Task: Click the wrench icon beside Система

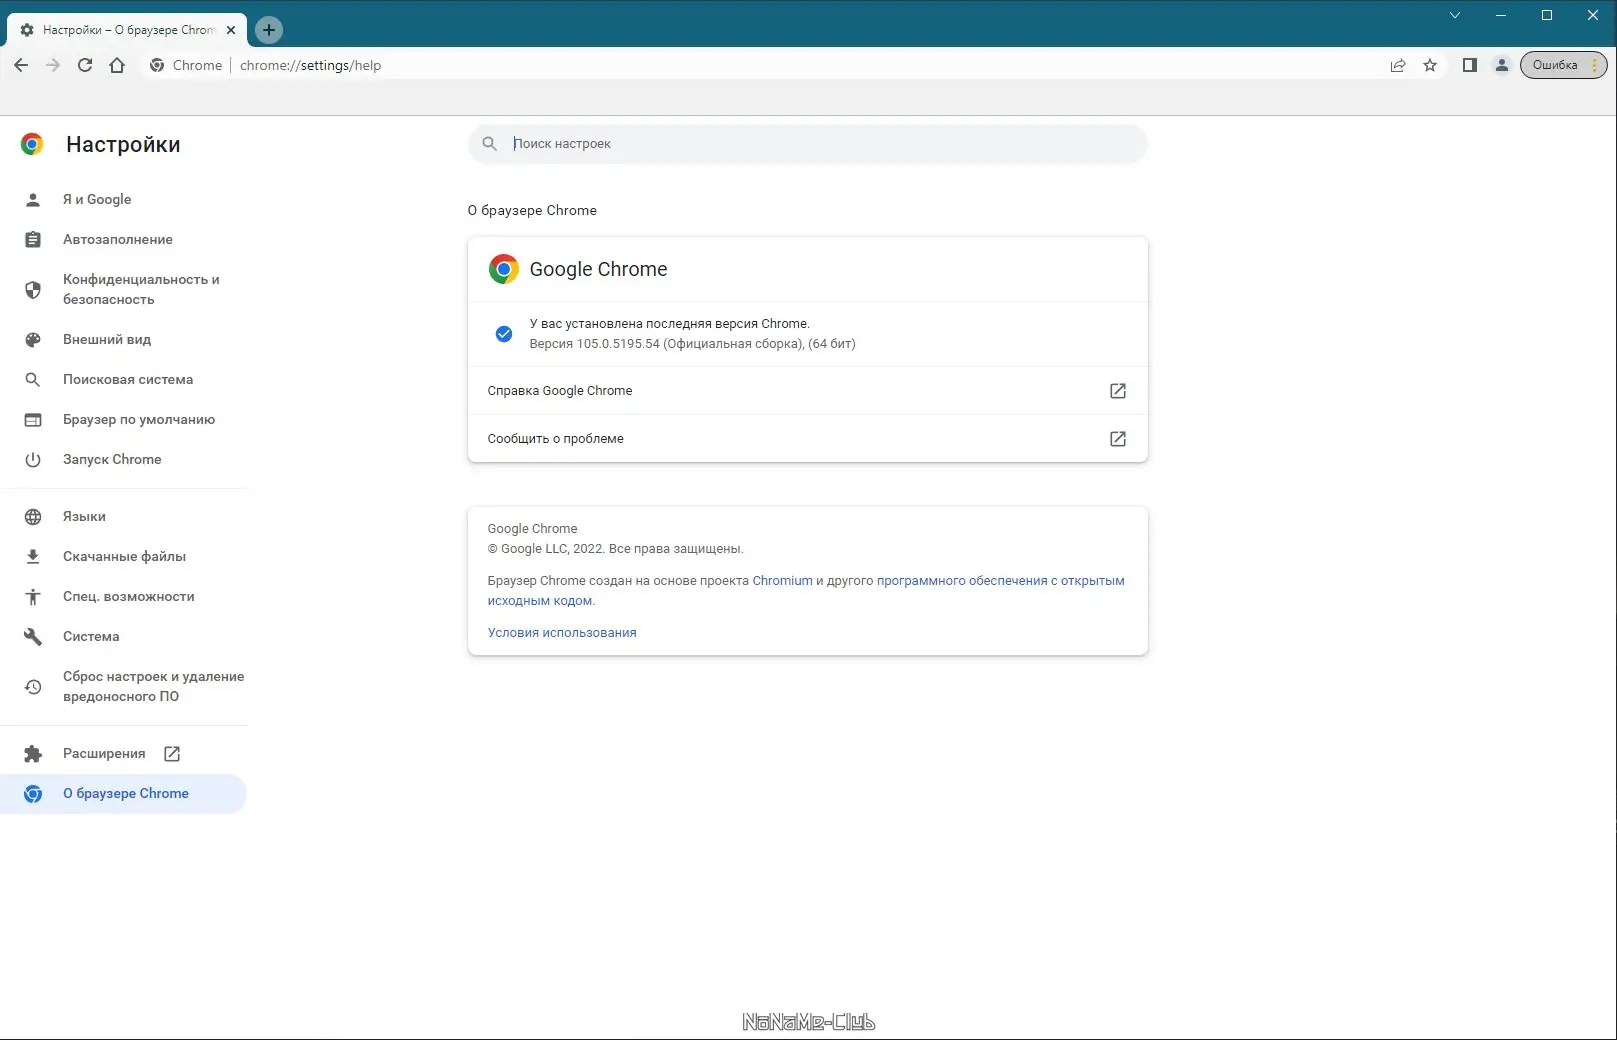Action: [x=33, y=636]
